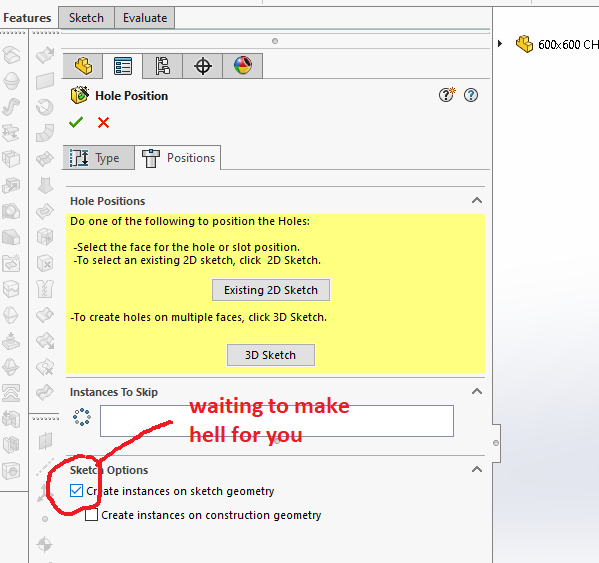Viewport: 599px width, 563px height.
Task: Click the Existing 2D Sketch button
Action: point(271,290)
